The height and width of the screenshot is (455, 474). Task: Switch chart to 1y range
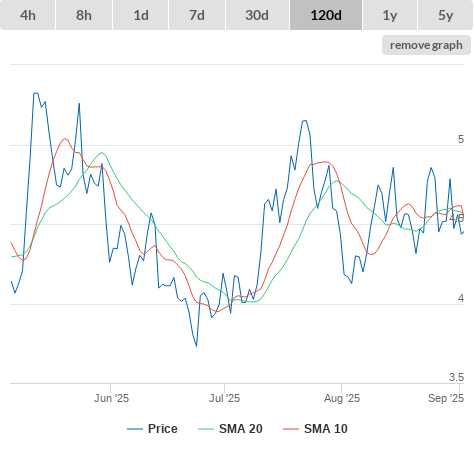(x=390, y=15)
